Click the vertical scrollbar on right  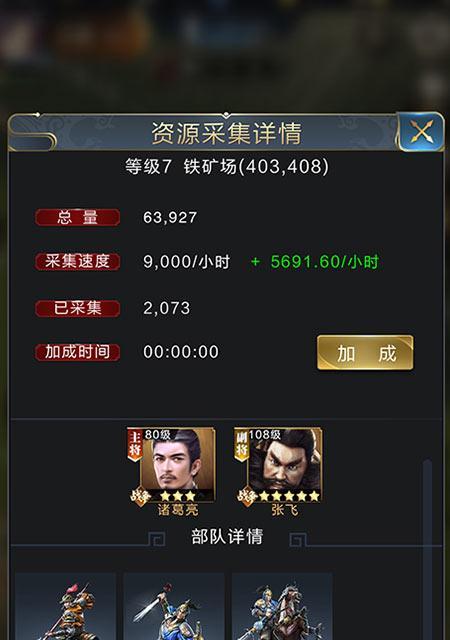click(428, 549)
